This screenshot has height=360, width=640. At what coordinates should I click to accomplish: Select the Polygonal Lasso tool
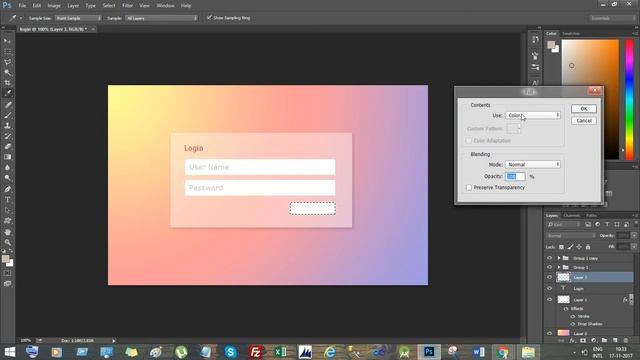tap(7, 62)
